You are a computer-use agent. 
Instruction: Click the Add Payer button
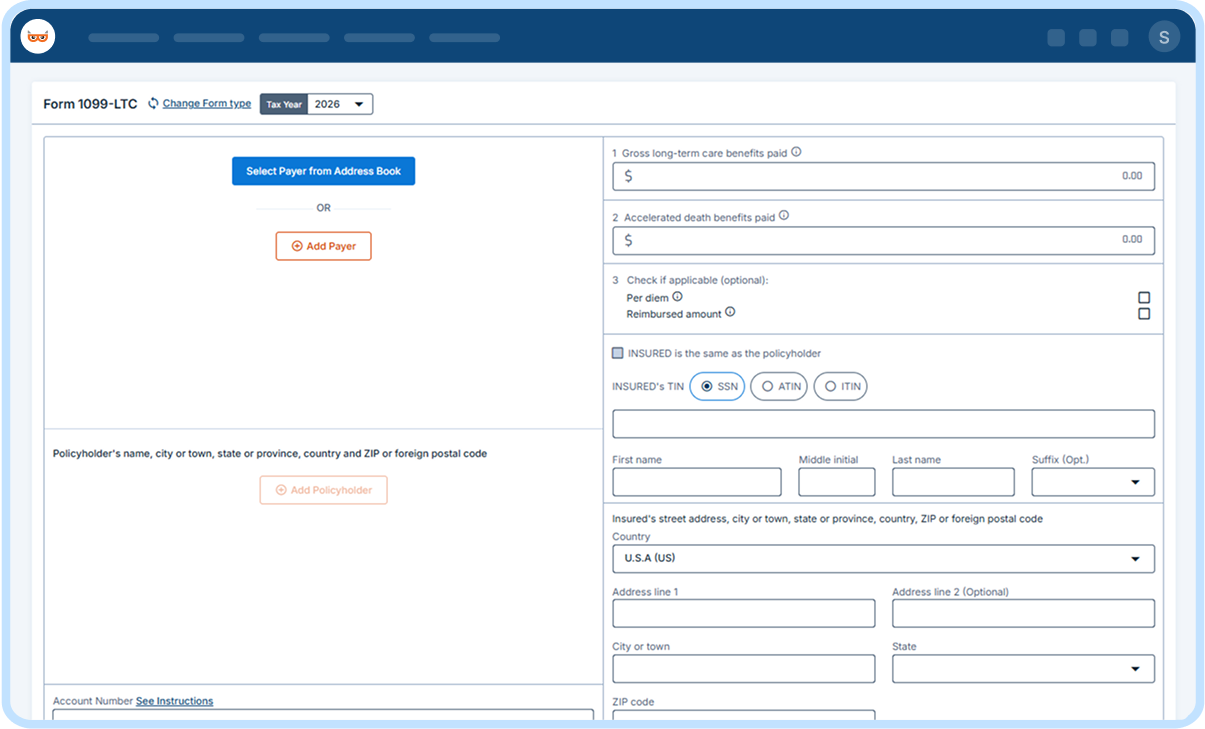(x=323, y=246)
